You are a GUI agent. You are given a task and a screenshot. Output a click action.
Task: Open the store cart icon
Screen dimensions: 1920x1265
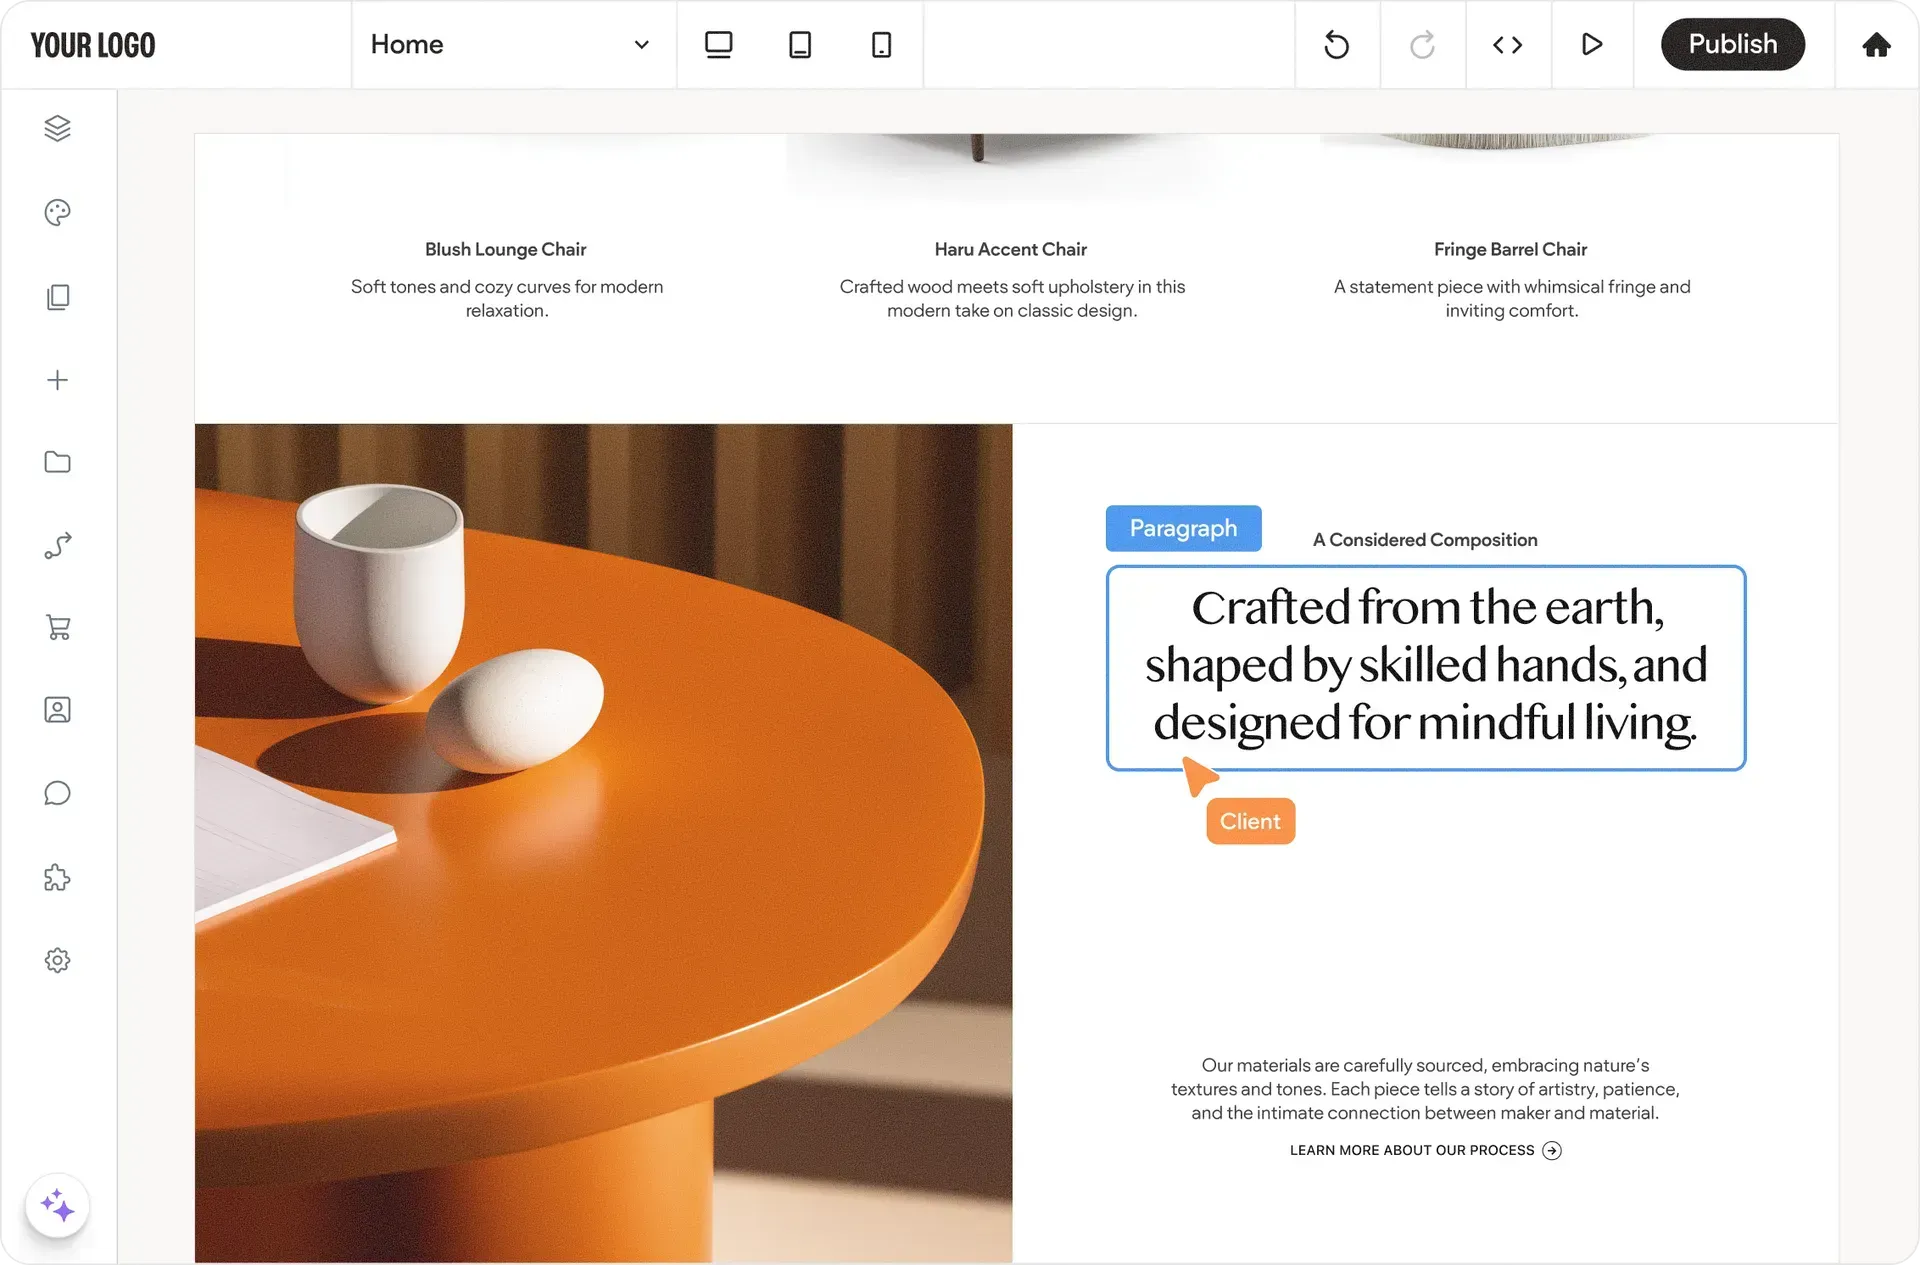click(x=58, y=627)
